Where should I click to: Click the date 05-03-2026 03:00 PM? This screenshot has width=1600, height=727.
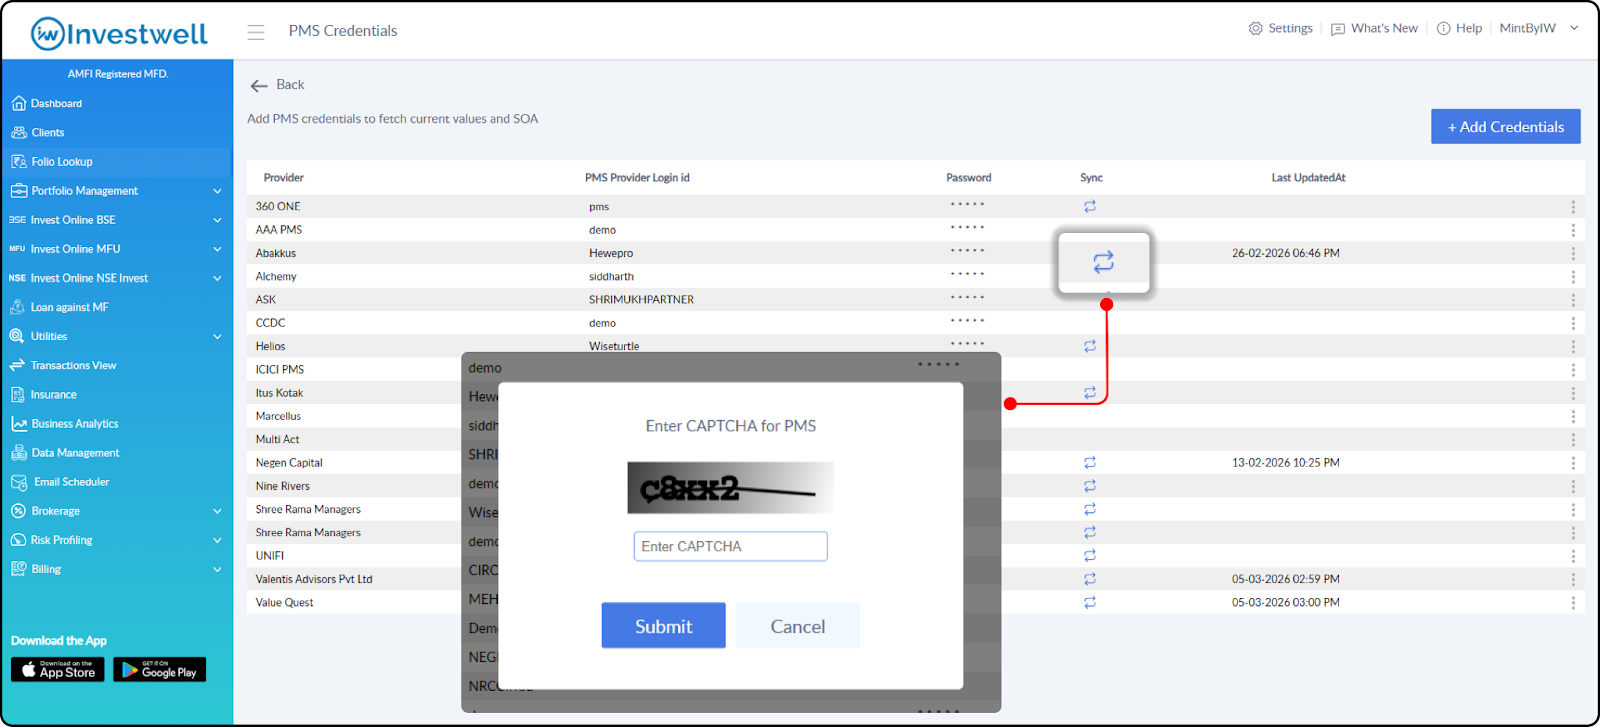(1286, 603)
